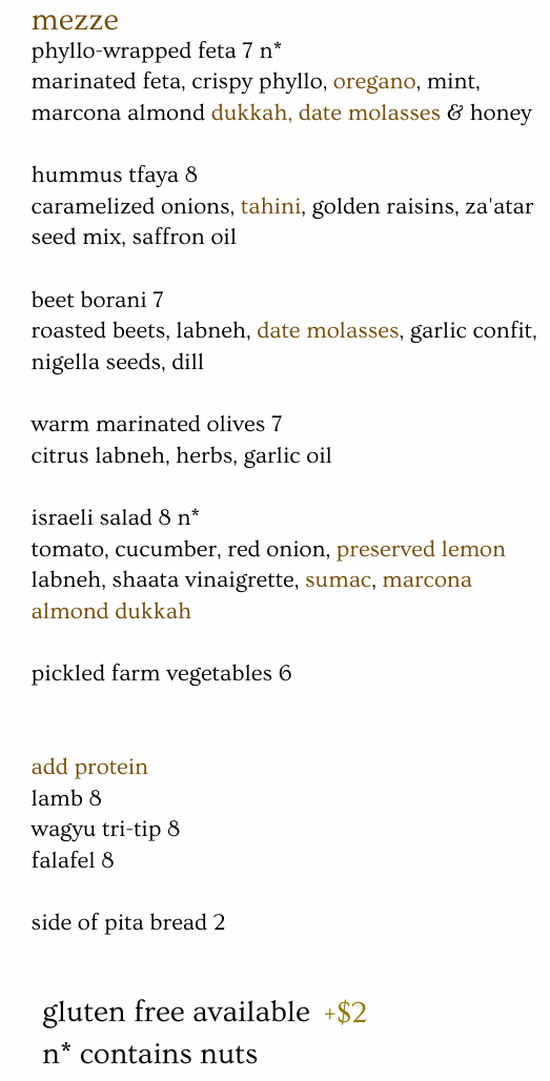The image size is (550, 1081).
Task: Click dukkah, date molasses highlighted text
Action: pos(325,113)
